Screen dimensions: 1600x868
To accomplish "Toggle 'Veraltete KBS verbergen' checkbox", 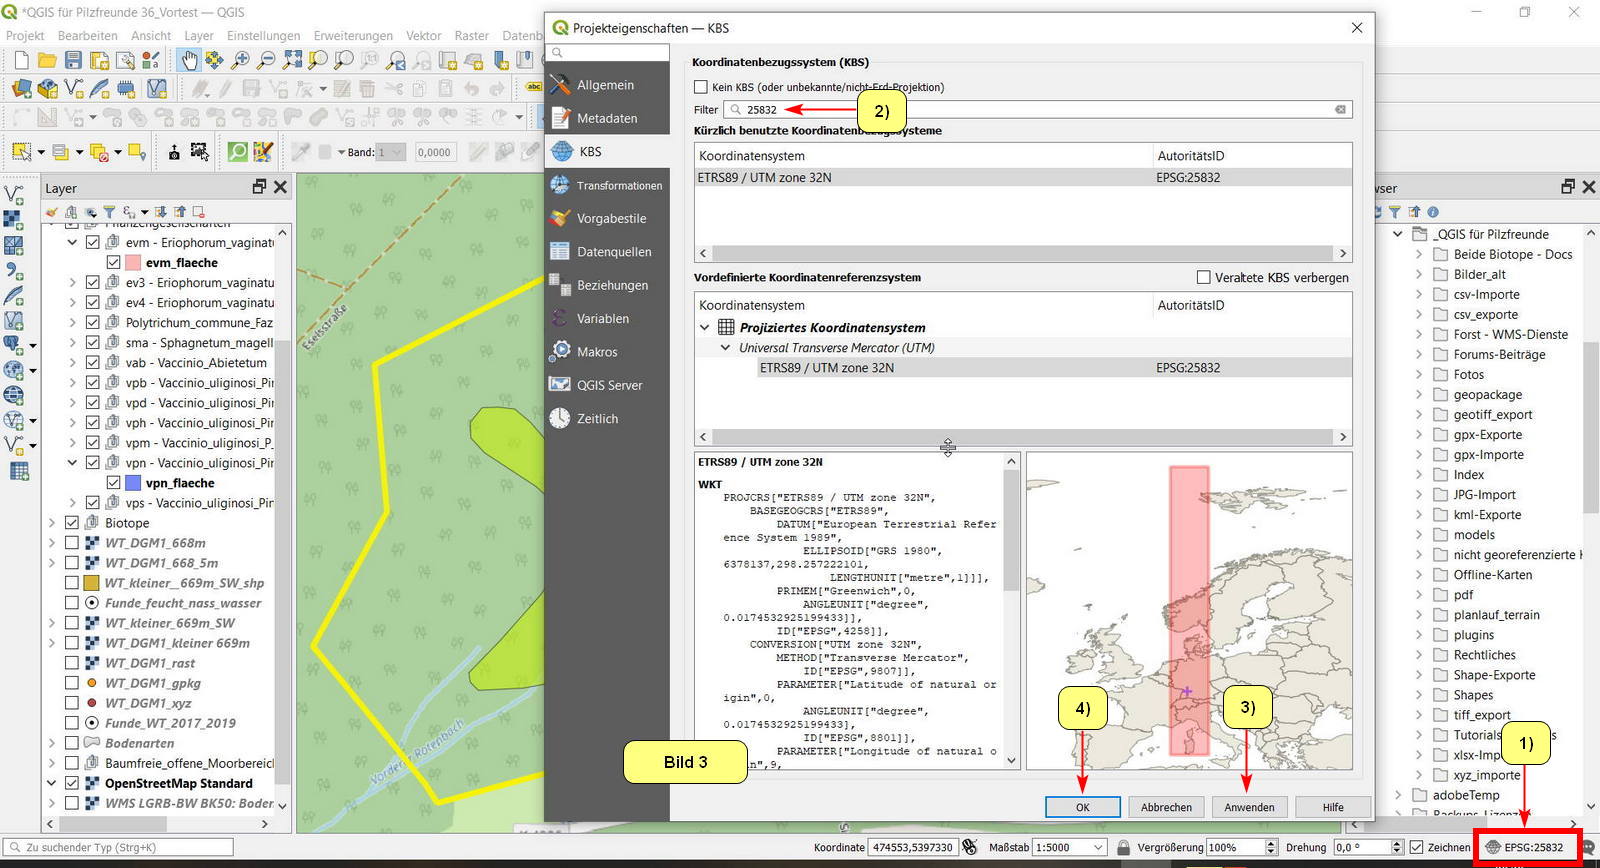I will [1204, 277].
